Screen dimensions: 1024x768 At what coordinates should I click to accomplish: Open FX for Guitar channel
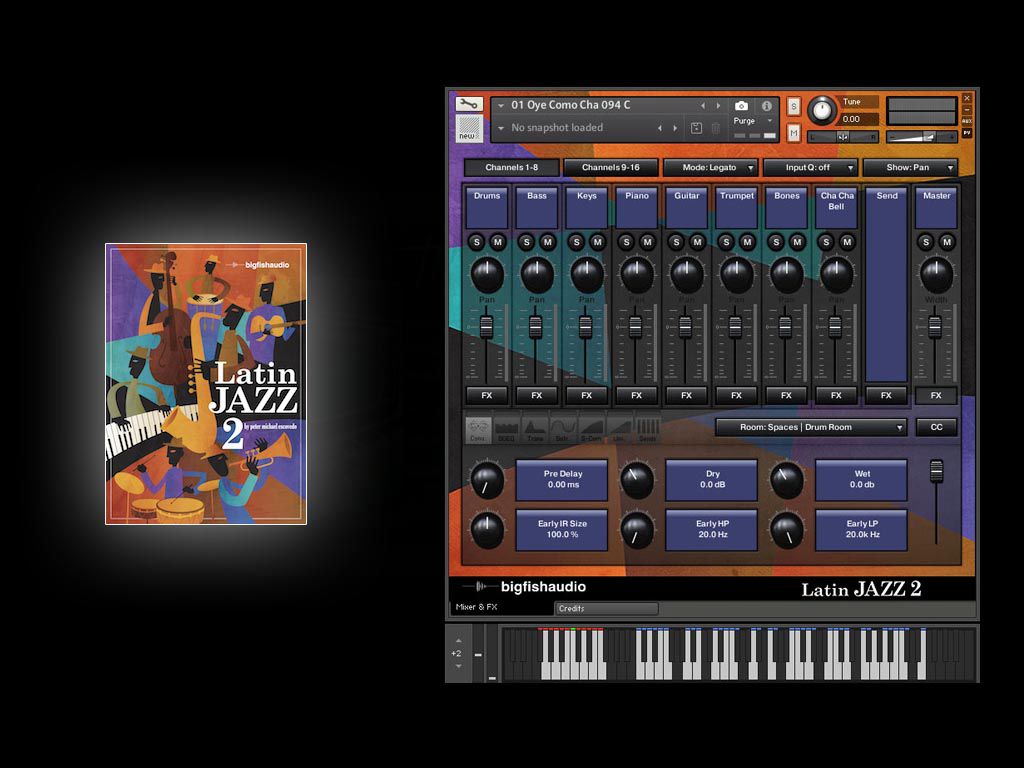[x=687, y=395]
